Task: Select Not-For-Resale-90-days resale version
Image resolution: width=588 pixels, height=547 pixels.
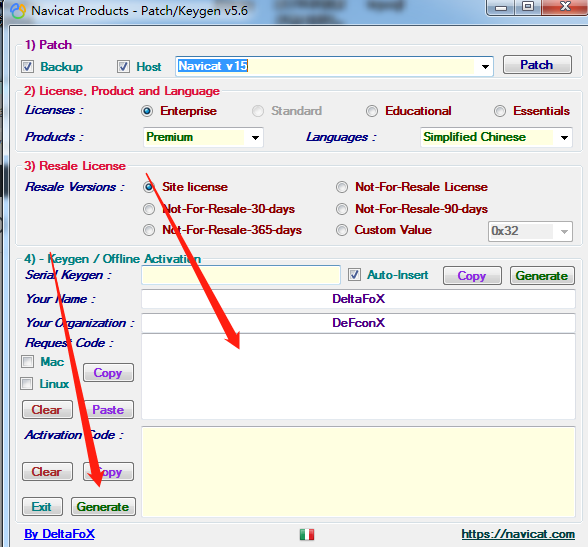Action: click(x=342, y=209)
